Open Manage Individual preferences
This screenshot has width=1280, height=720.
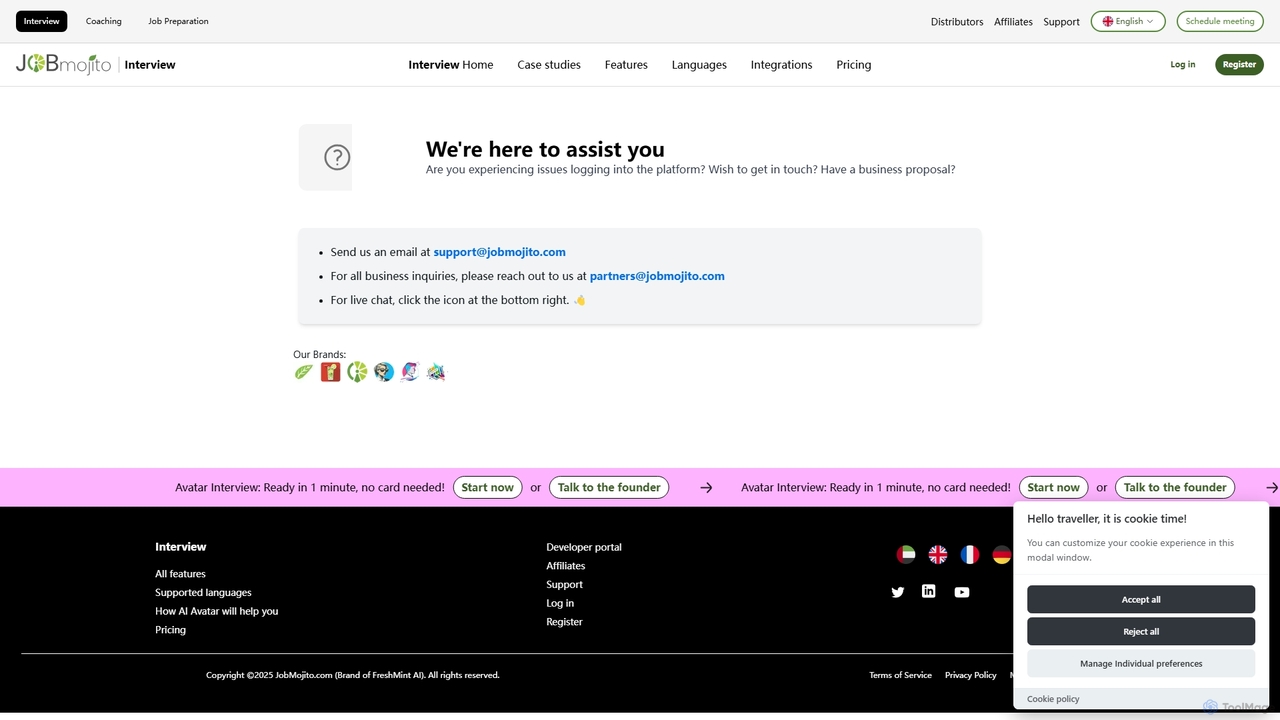coord(1141,664)
